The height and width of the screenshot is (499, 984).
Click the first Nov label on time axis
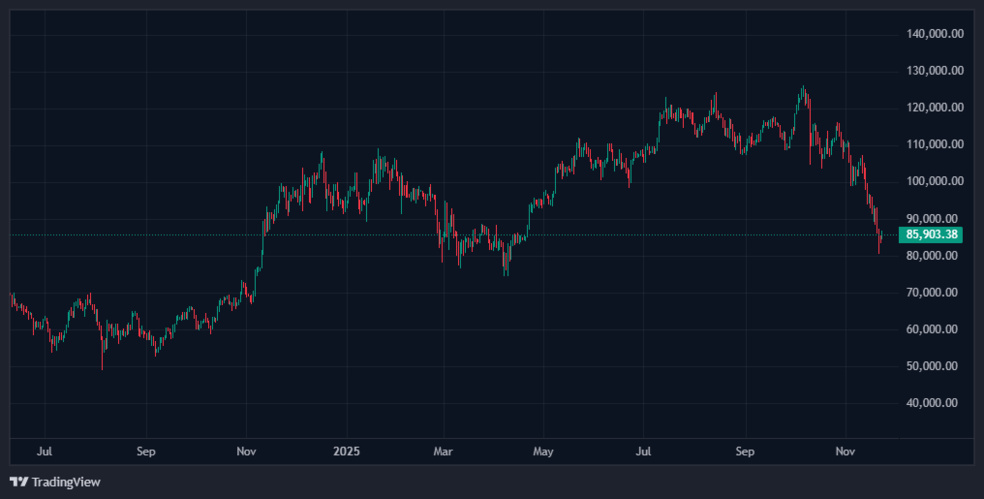pos(246,451)
